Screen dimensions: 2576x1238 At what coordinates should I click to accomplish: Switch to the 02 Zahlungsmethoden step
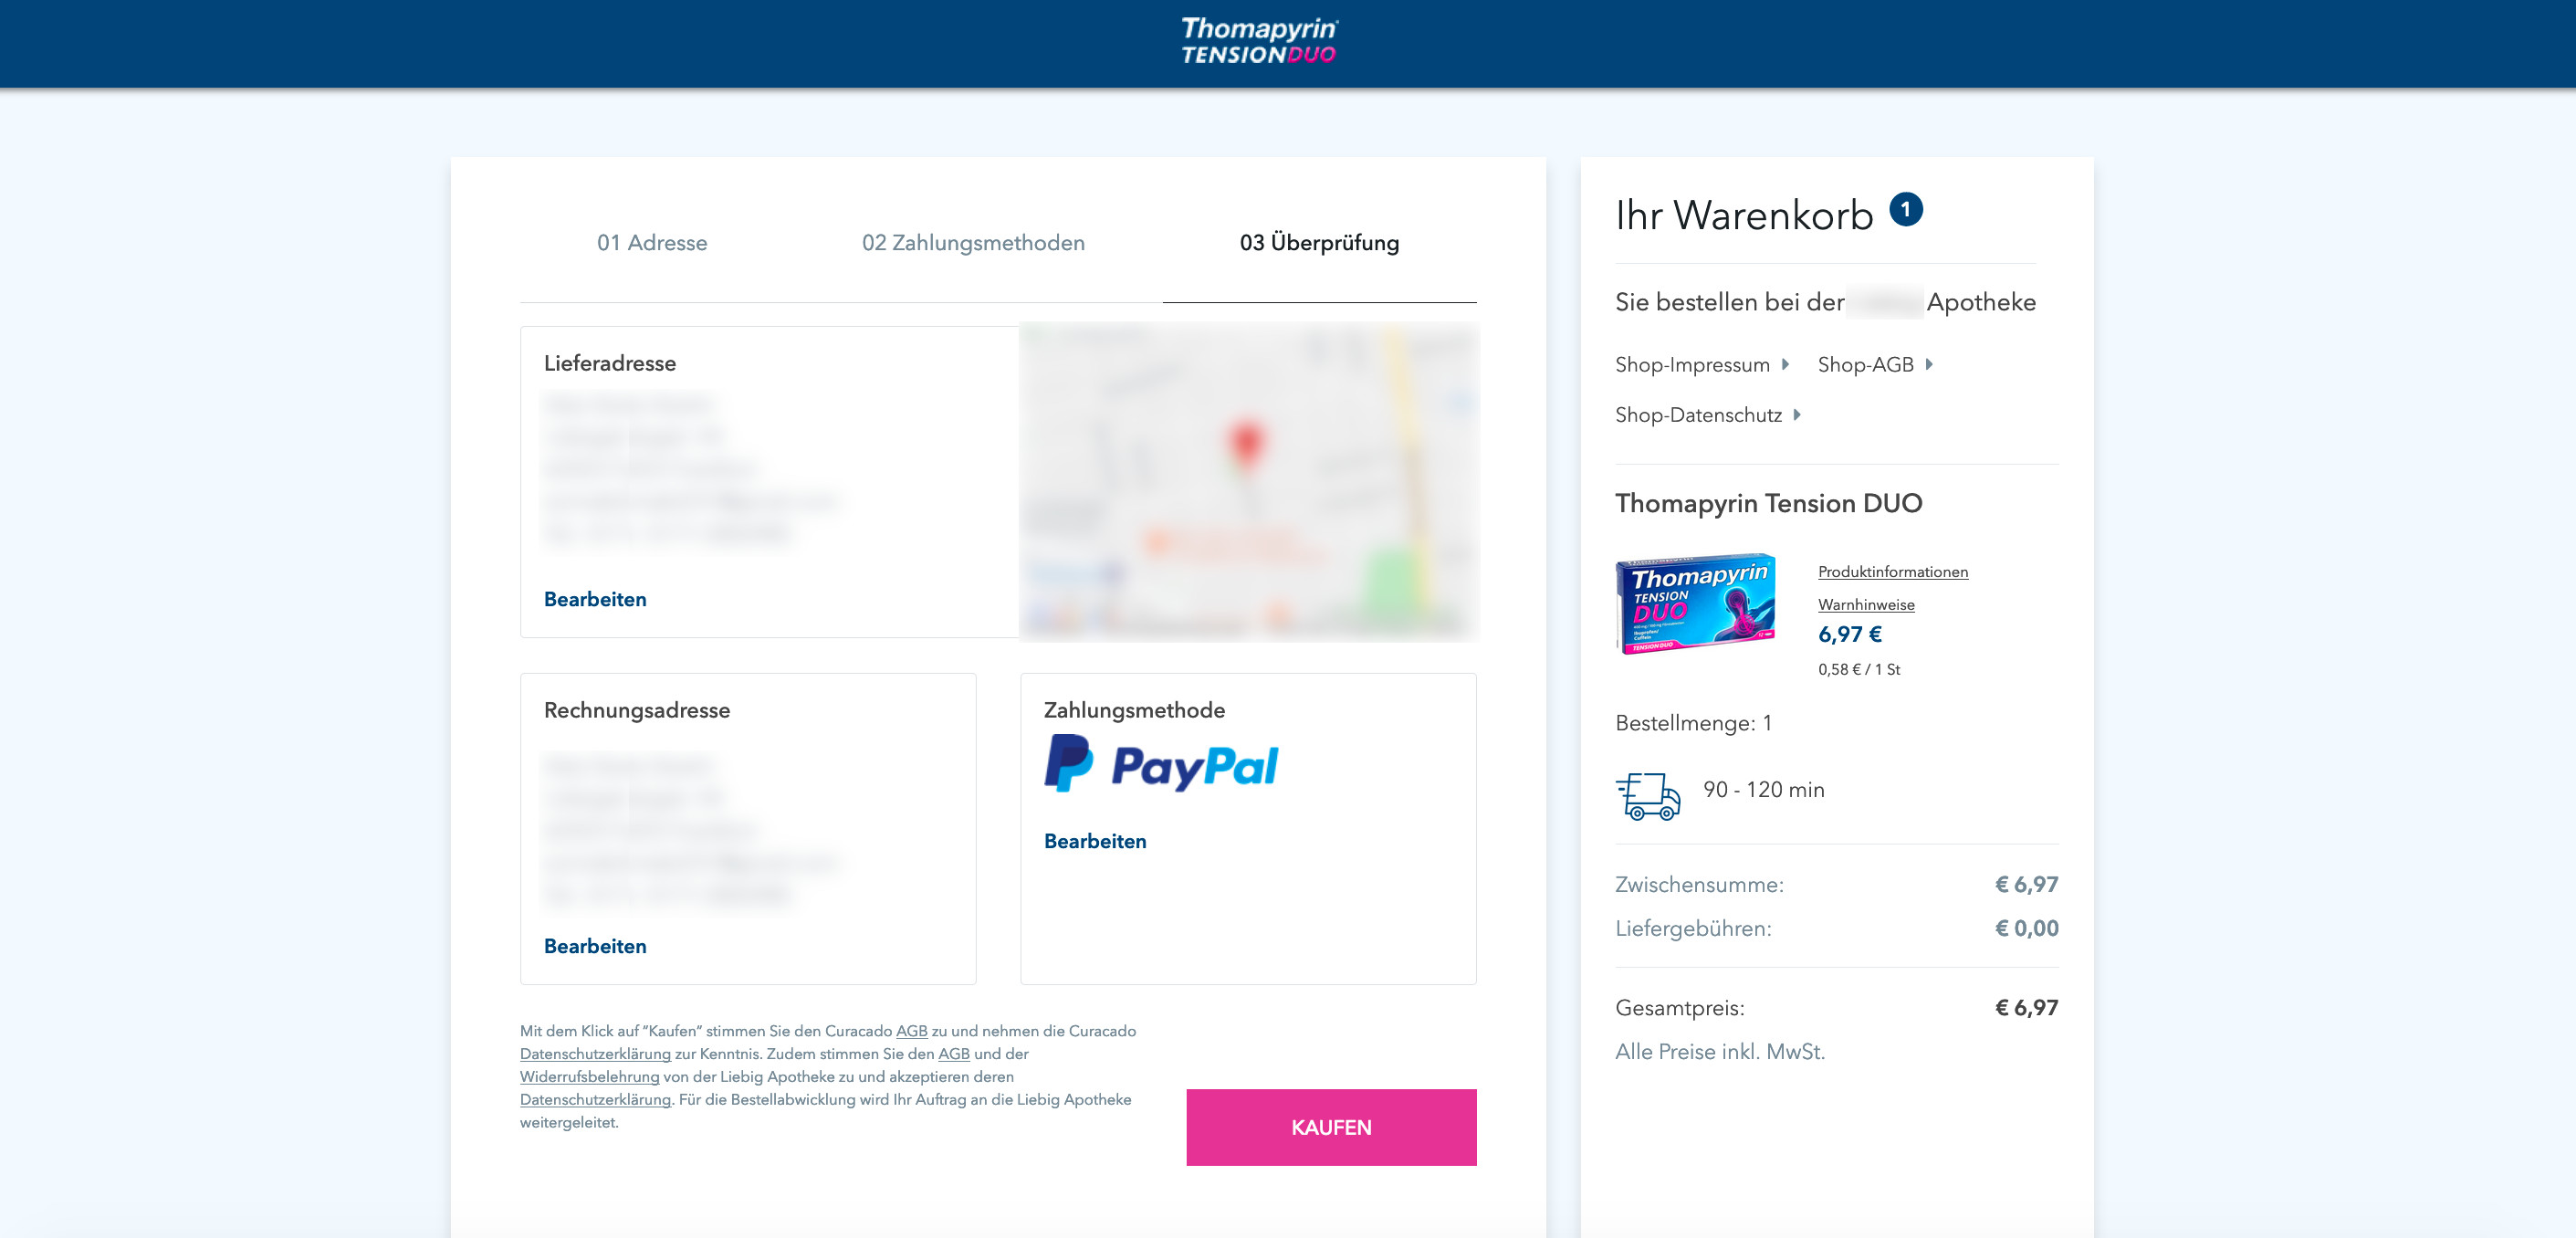click(x=973, y=243)
